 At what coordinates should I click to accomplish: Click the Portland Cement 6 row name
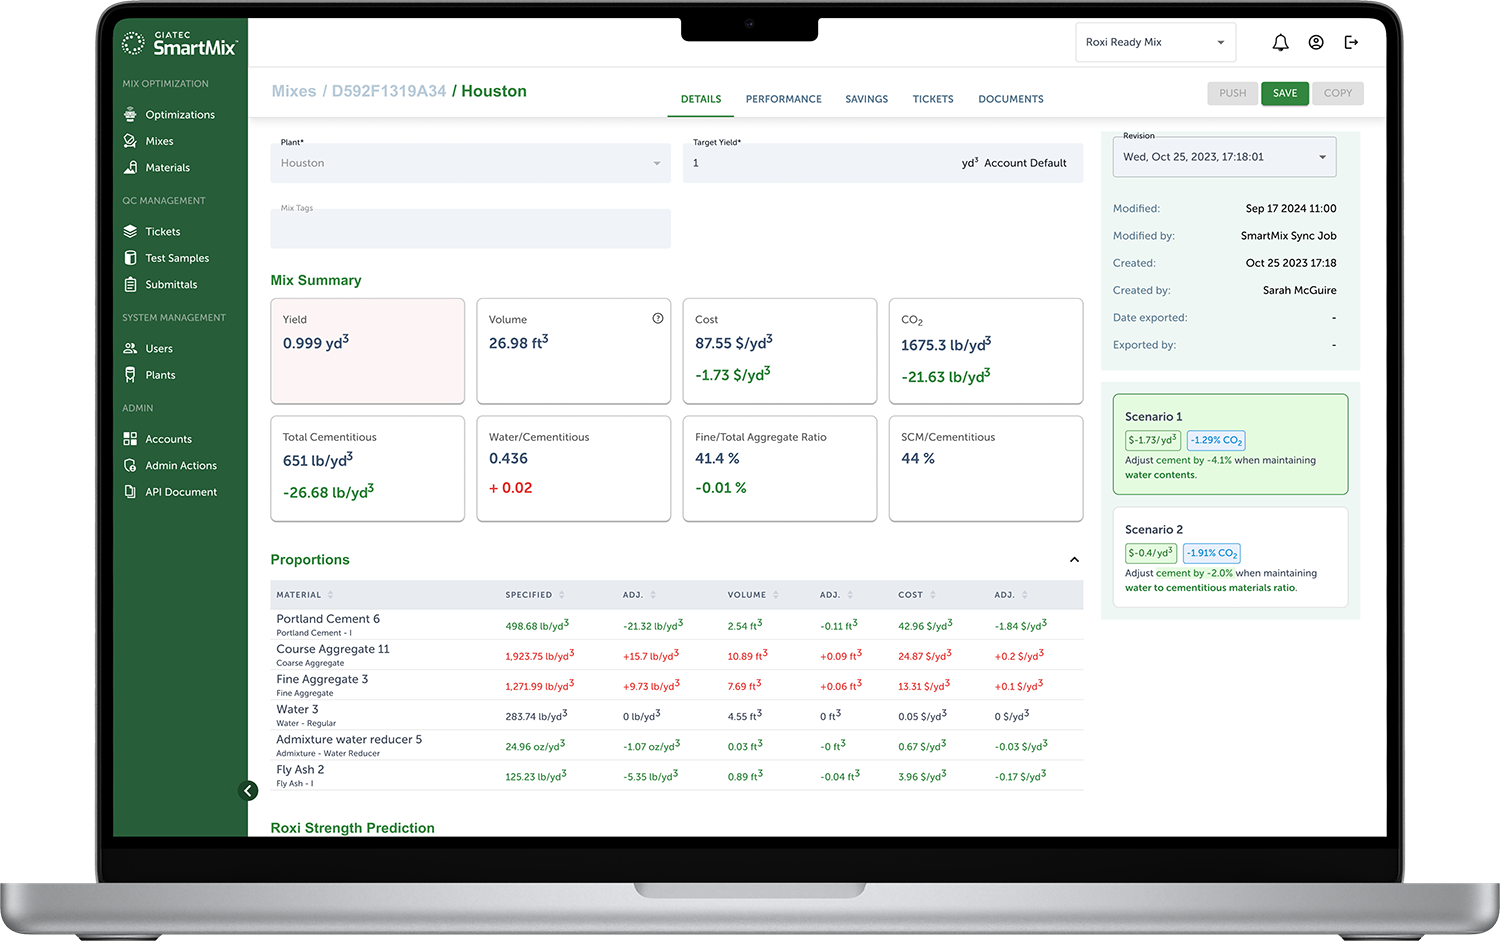tap(328, 619)
